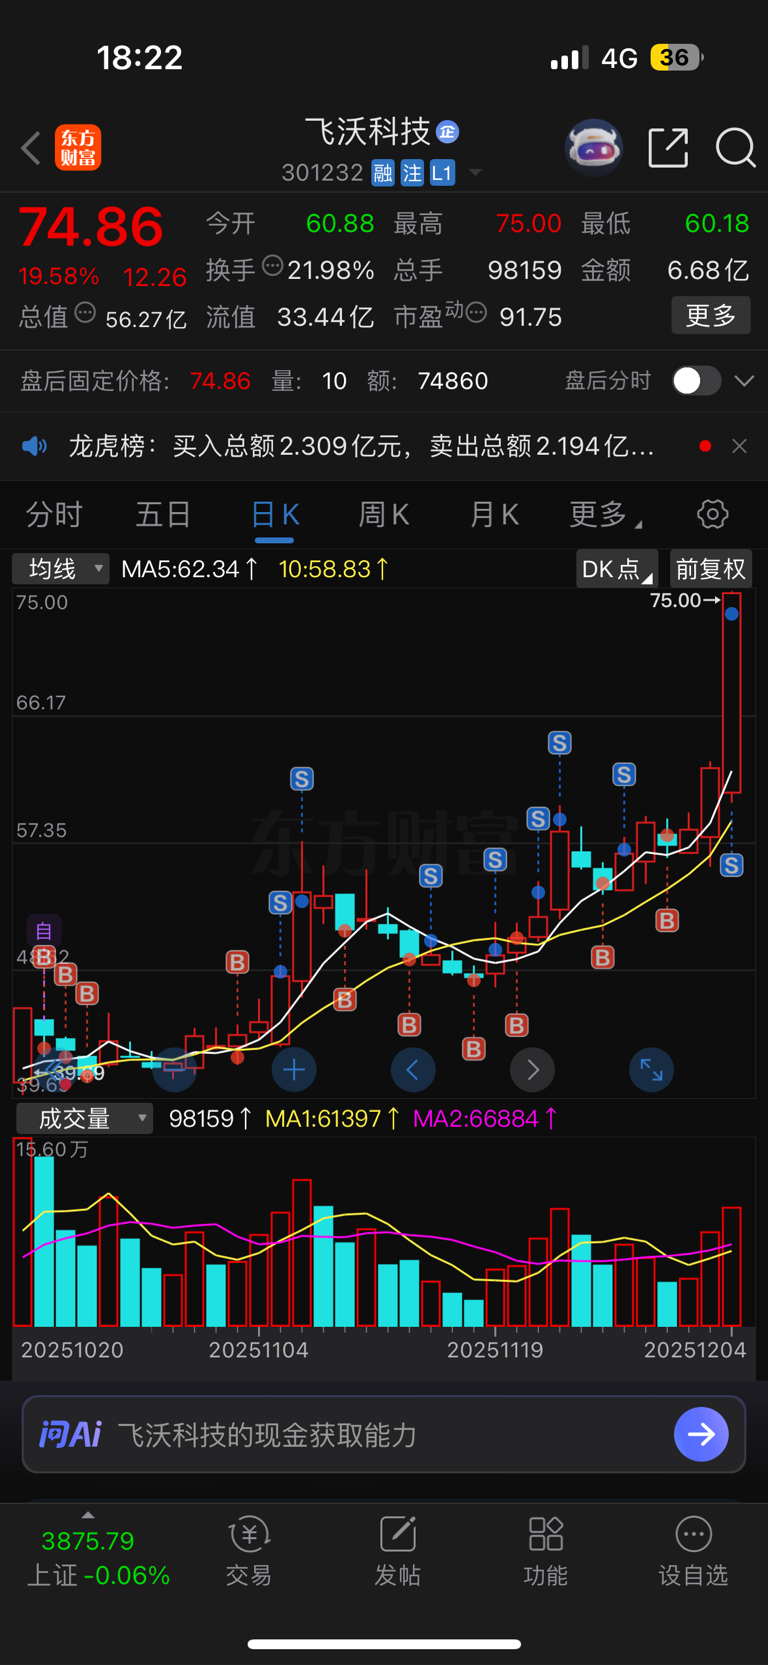Image resolution: width=769 pixels, height=1665 pixels.
Task: Tap the 金额 6.68亿 value
Action: click(x=708, y=270)
